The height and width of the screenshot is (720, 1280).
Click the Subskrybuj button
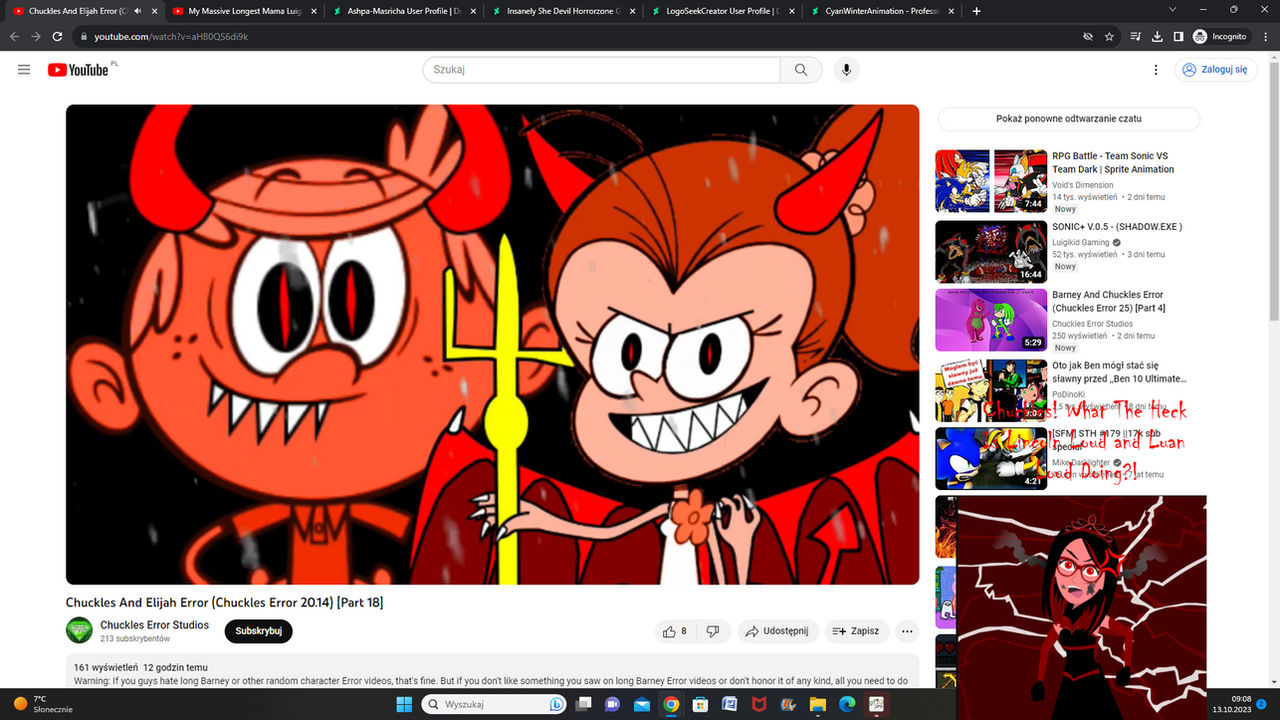click(x=259, y=631)
